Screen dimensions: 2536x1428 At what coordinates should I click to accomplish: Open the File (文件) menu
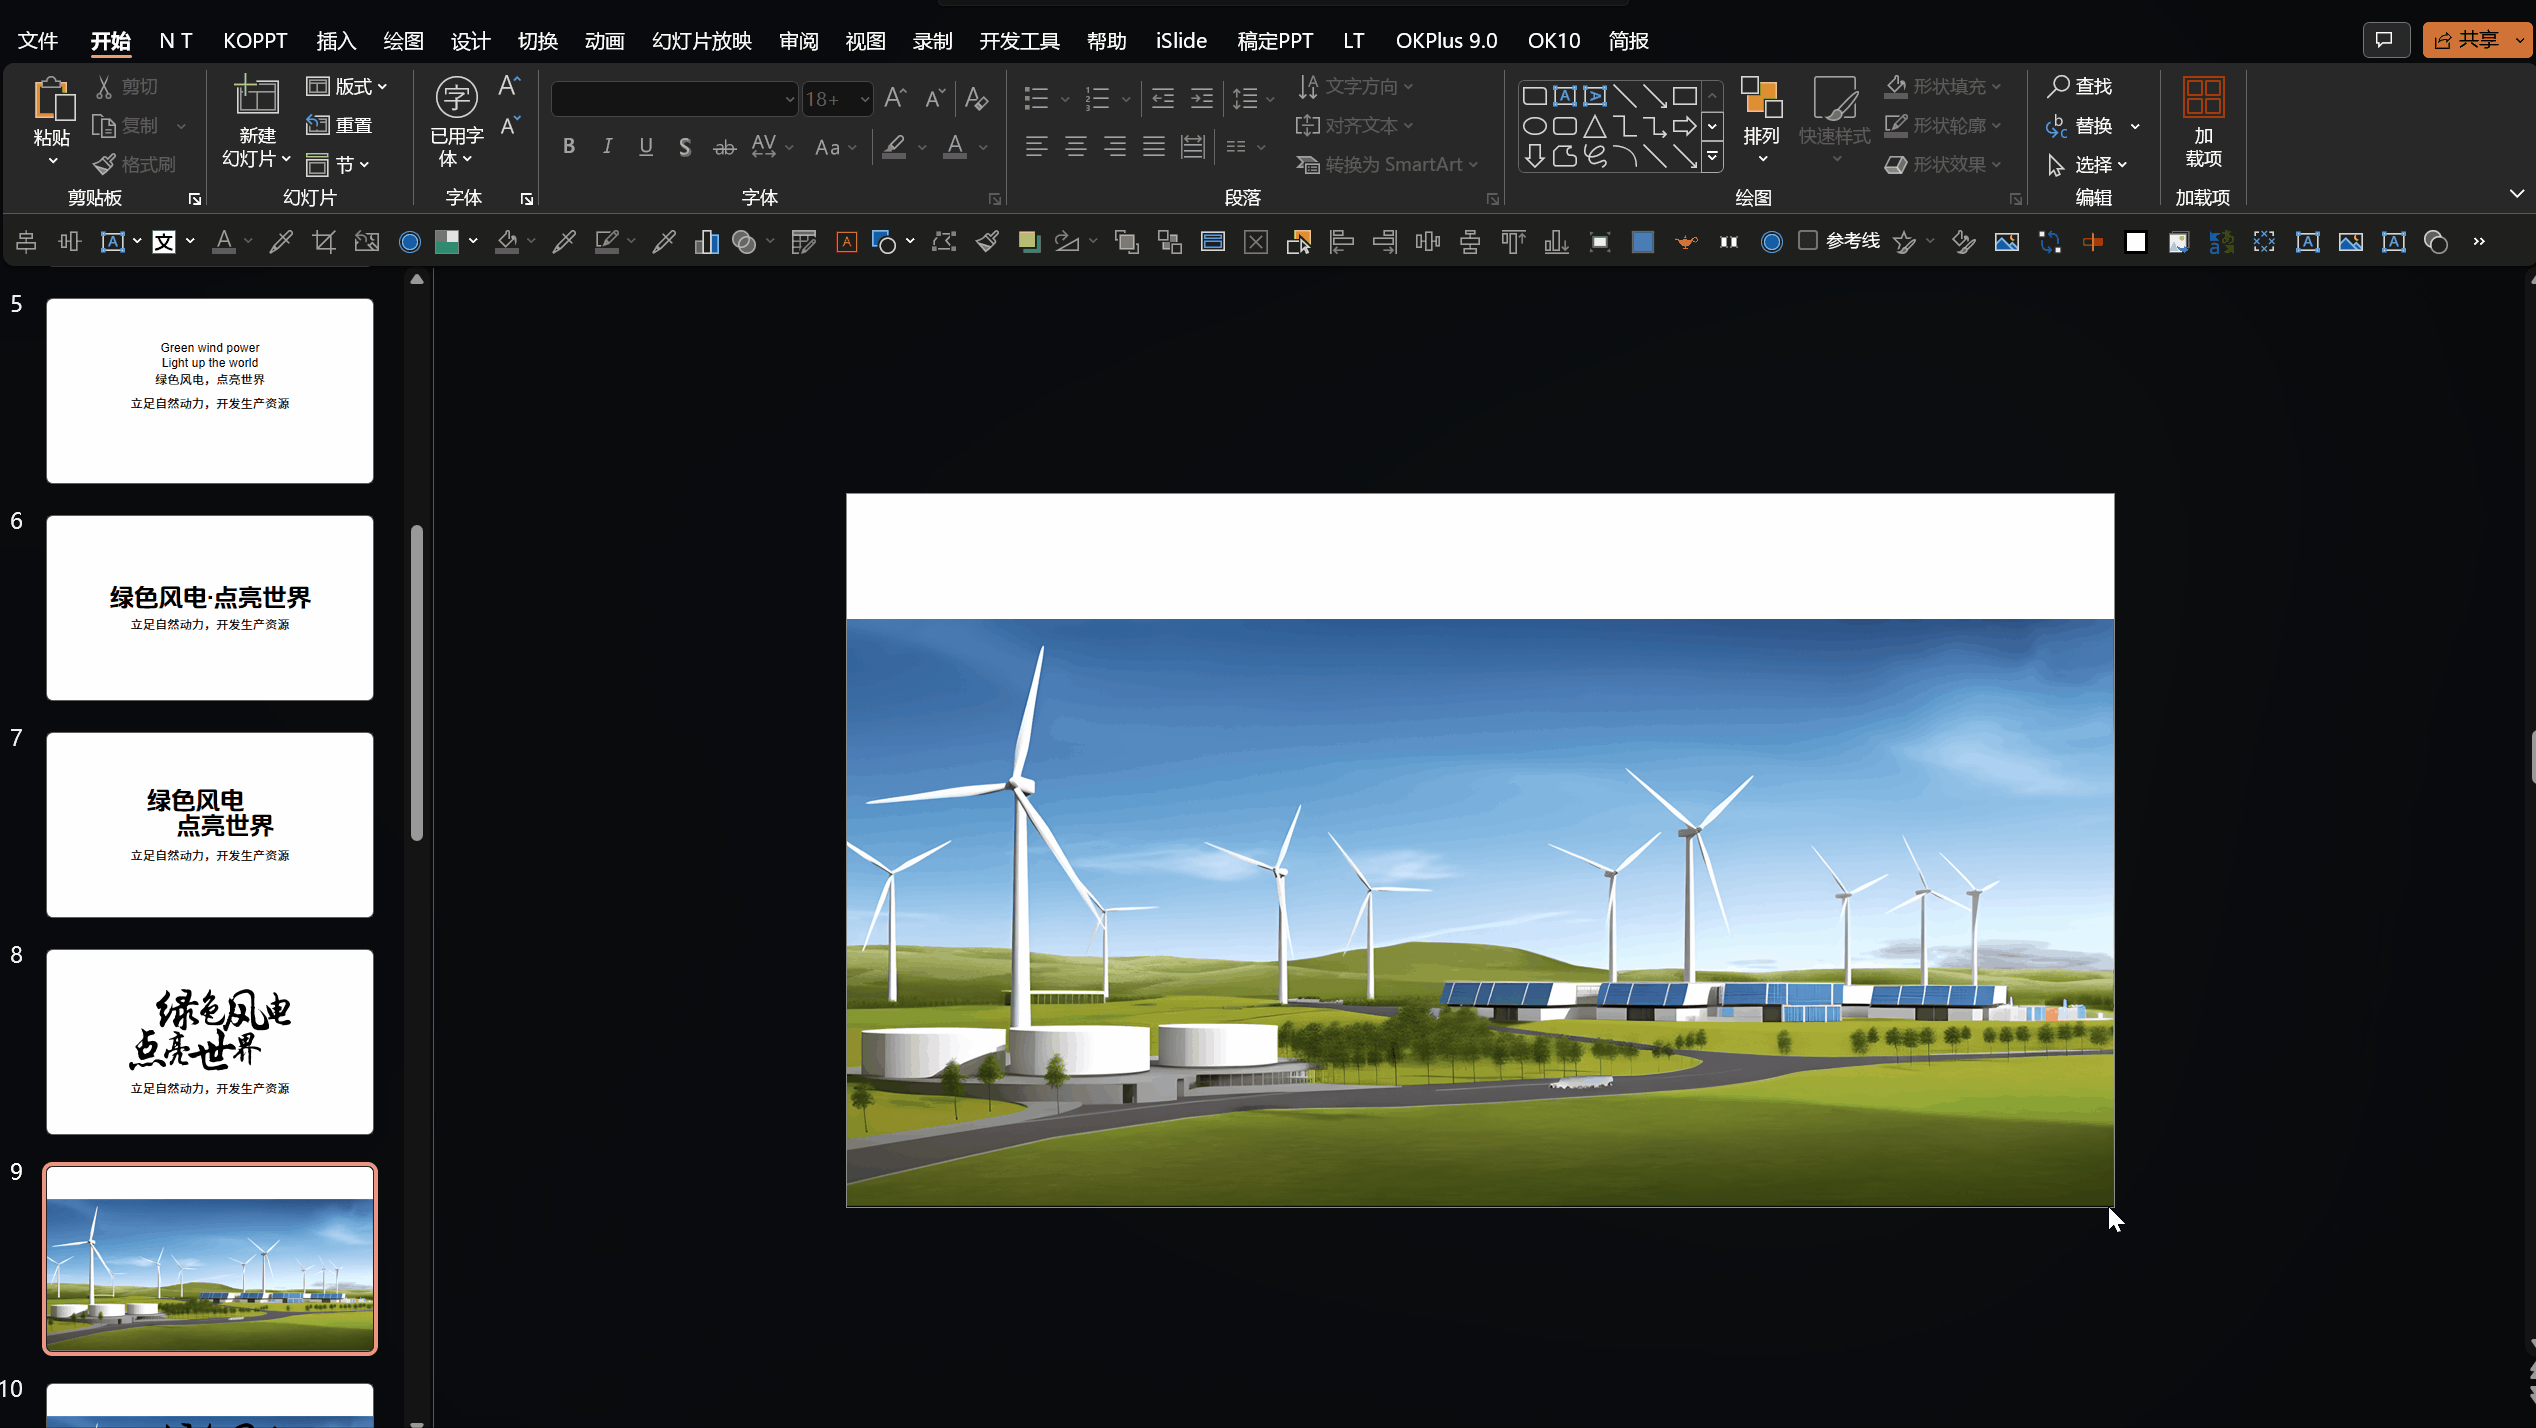(38, 41)
